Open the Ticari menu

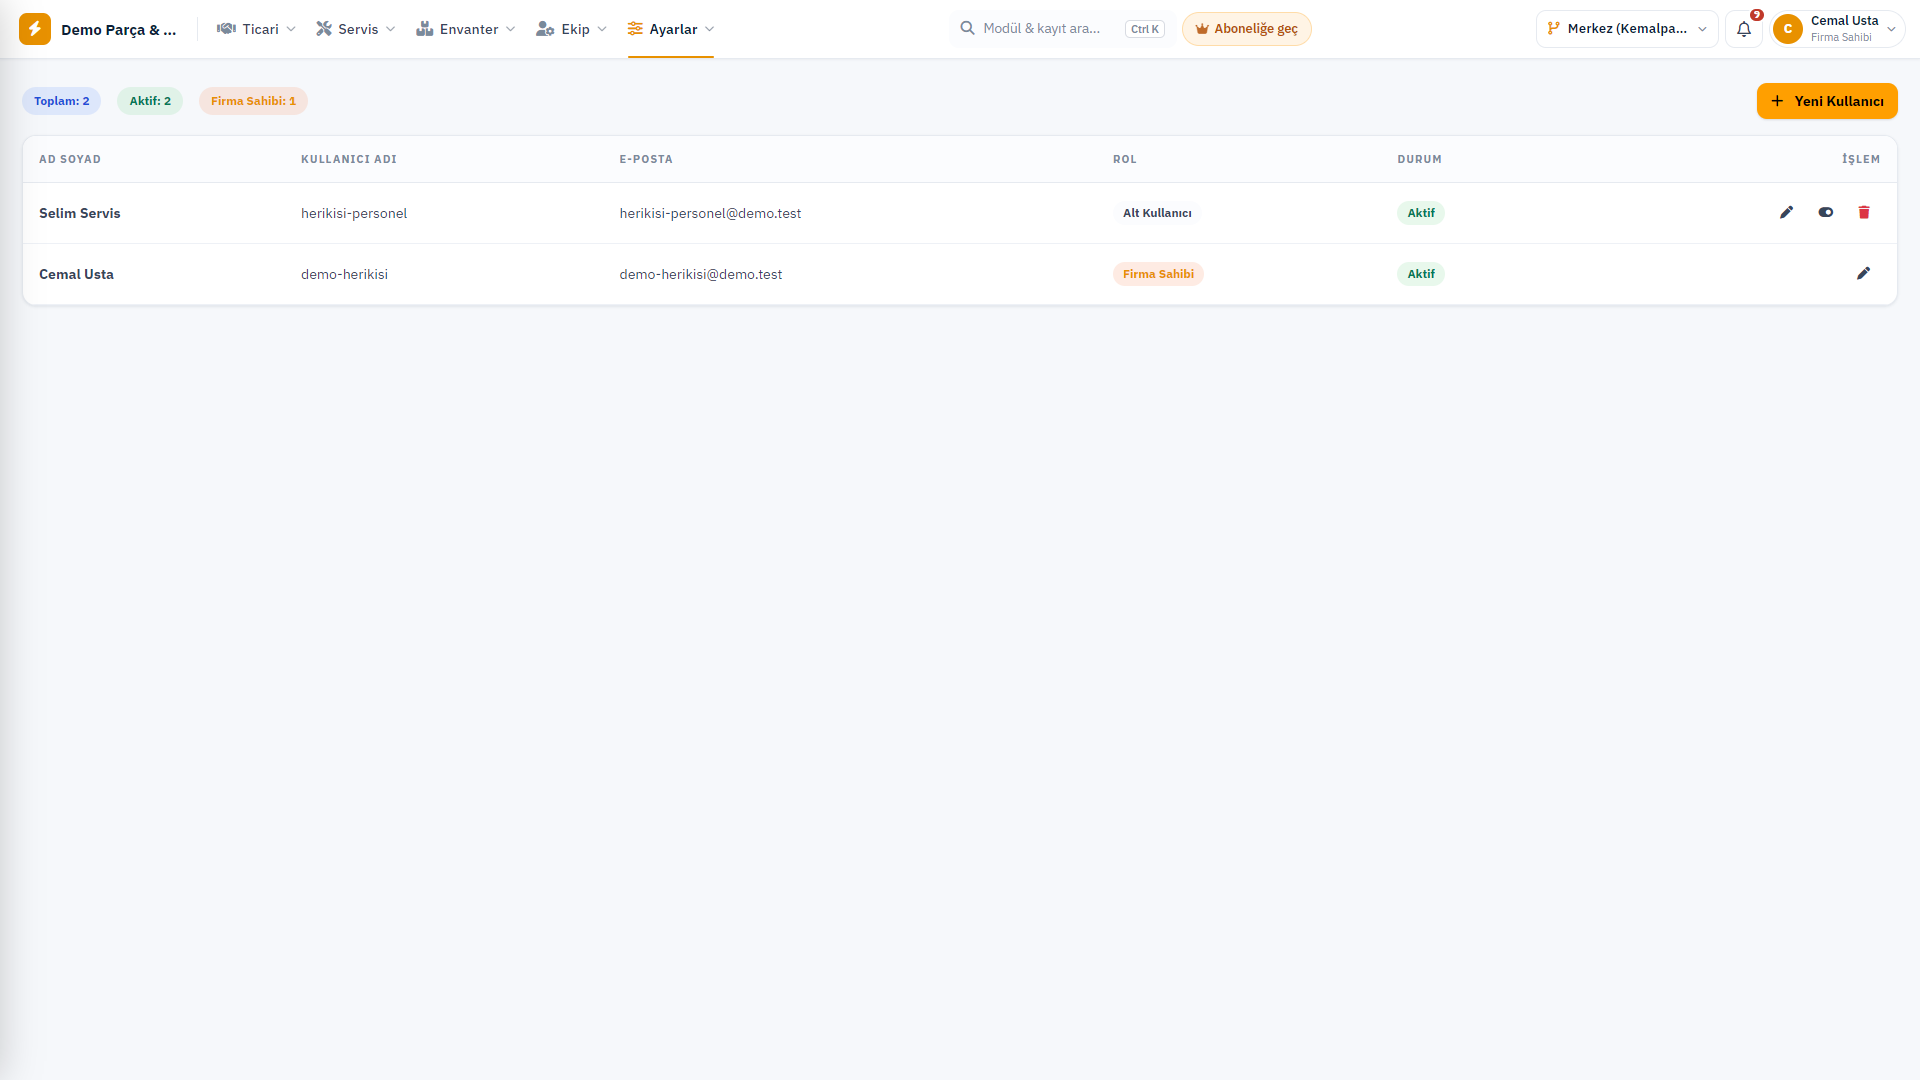257,29
